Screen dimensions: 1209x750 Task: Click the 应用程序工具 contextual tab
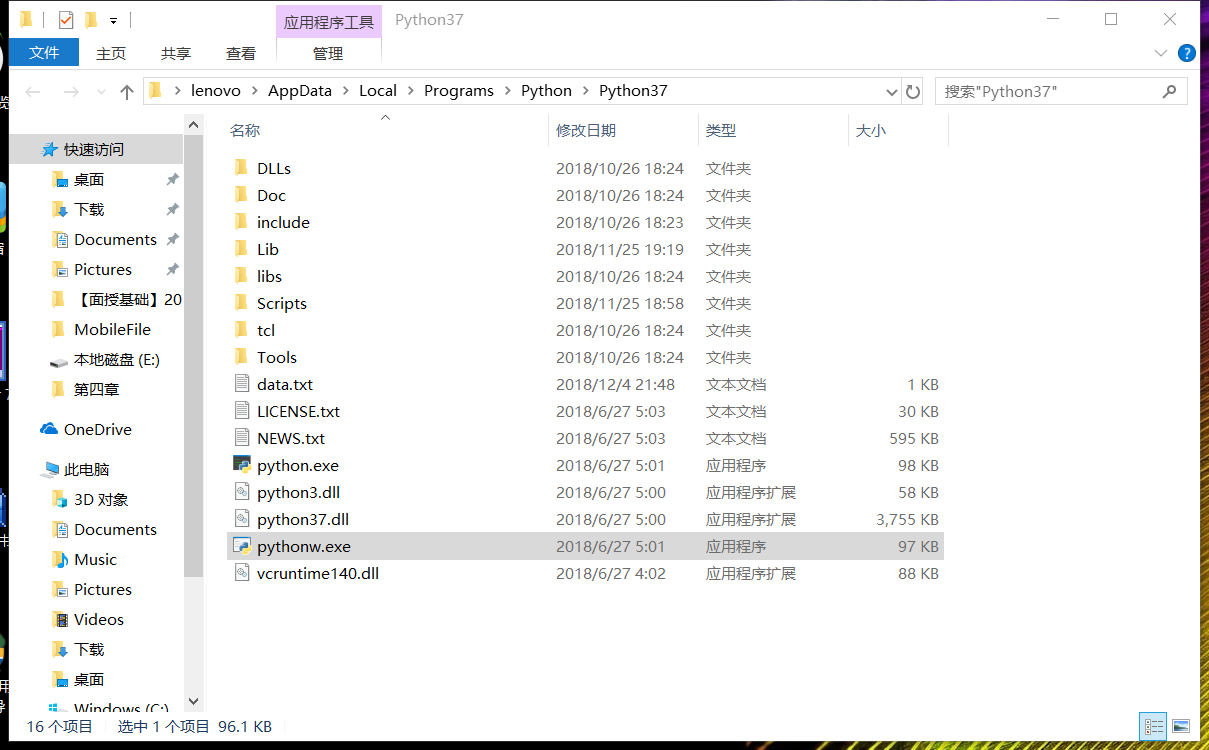328,21
